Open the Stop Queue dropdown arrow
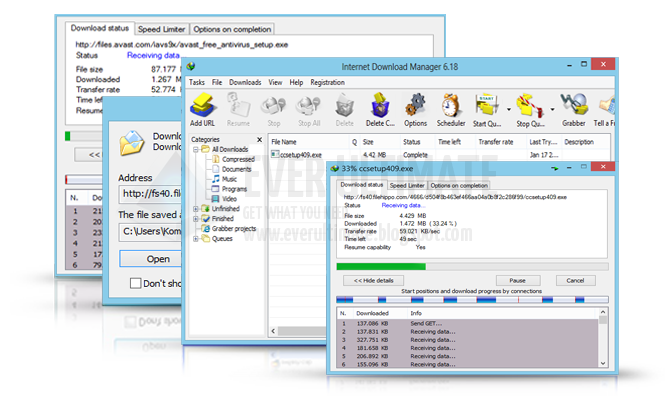 [552, 110]
